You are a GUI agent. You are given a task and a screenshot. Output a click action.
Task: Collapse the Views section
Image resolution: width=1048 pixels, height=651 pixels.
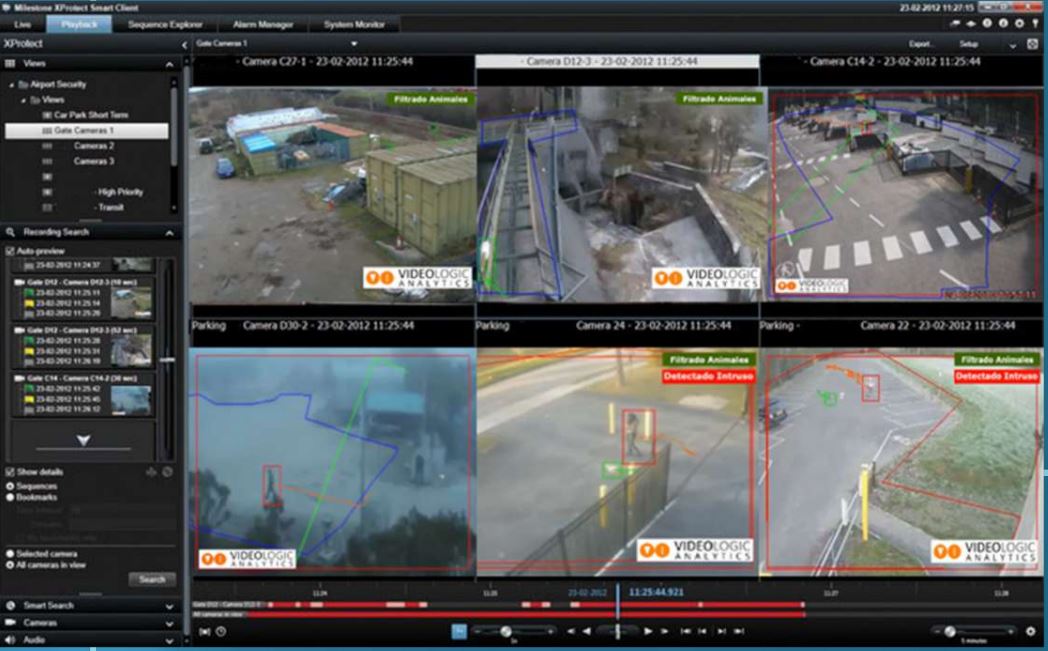(169, 64)
